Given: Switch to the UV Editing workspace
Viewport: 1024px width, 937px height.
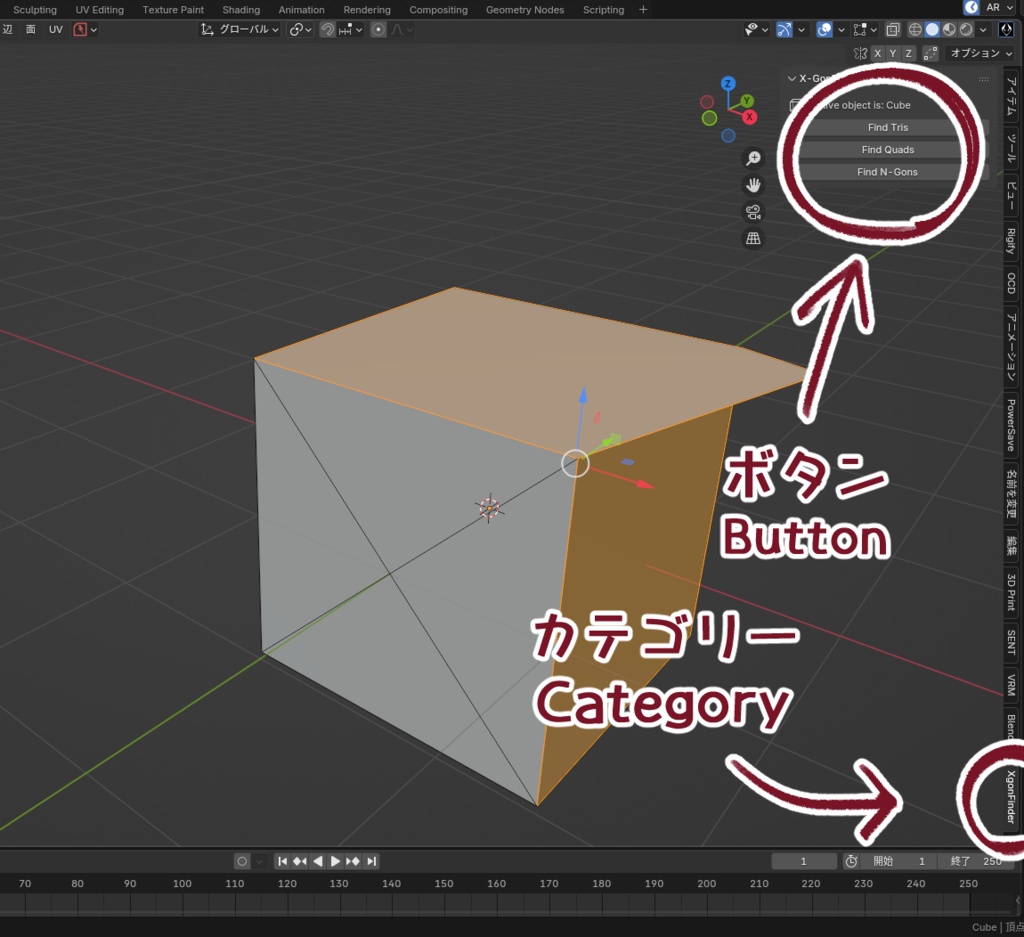Looking at the screenshot, I should tap(99, 10).
